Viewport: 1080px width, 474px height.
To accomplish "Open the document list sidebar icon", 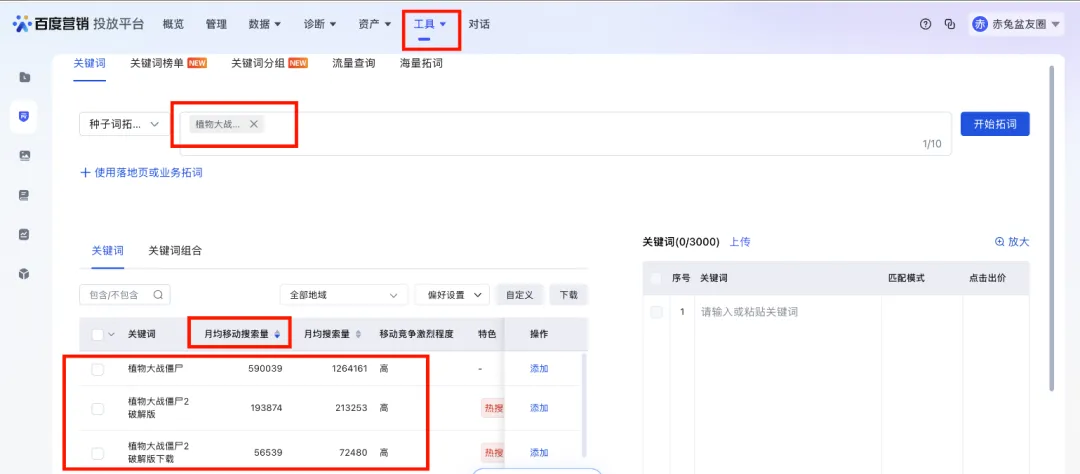I will (24, 195).
